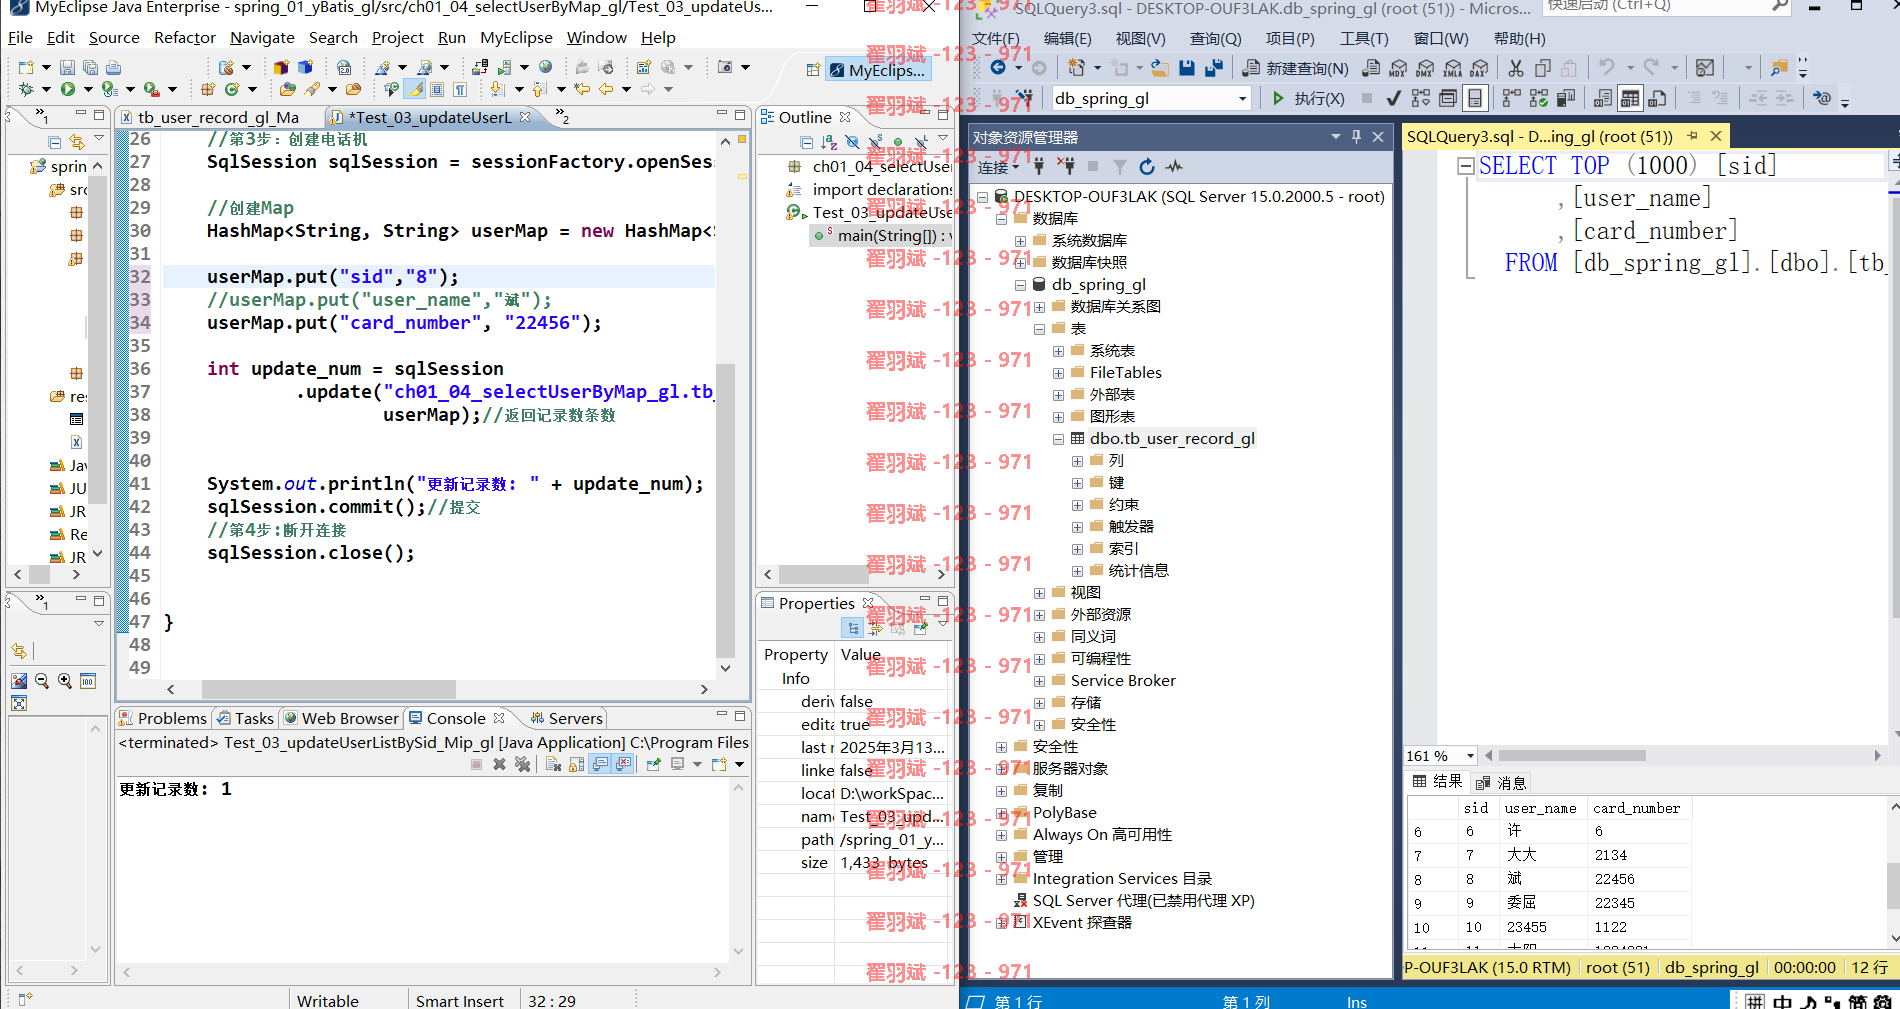
Task: Click the green Run button in MyEclipse toolbar
Action: coord(67,89)
